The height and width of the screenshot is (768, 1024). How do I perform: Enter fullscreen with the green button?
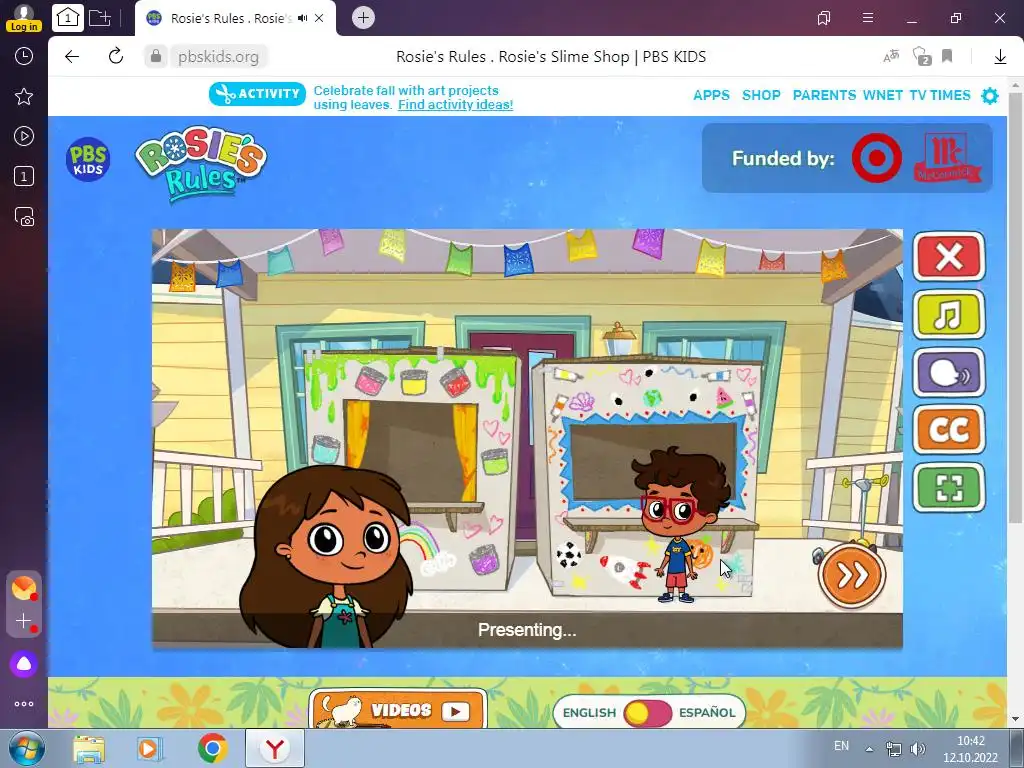[948, 487]
